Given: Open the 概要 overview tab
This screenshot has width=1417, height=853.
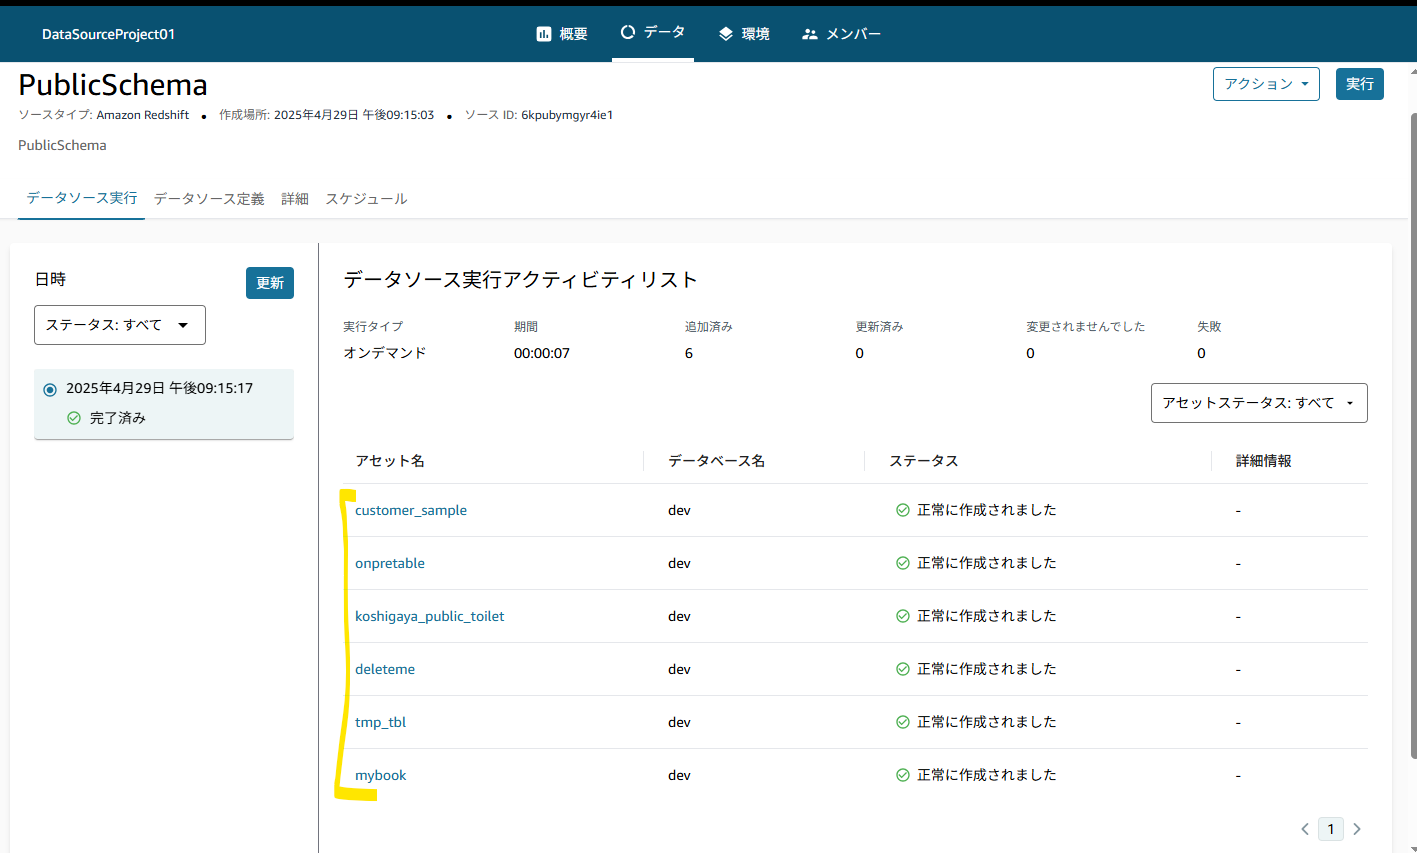Looking at the screenshot, I should pyautogui.click(x=561, y=34).
